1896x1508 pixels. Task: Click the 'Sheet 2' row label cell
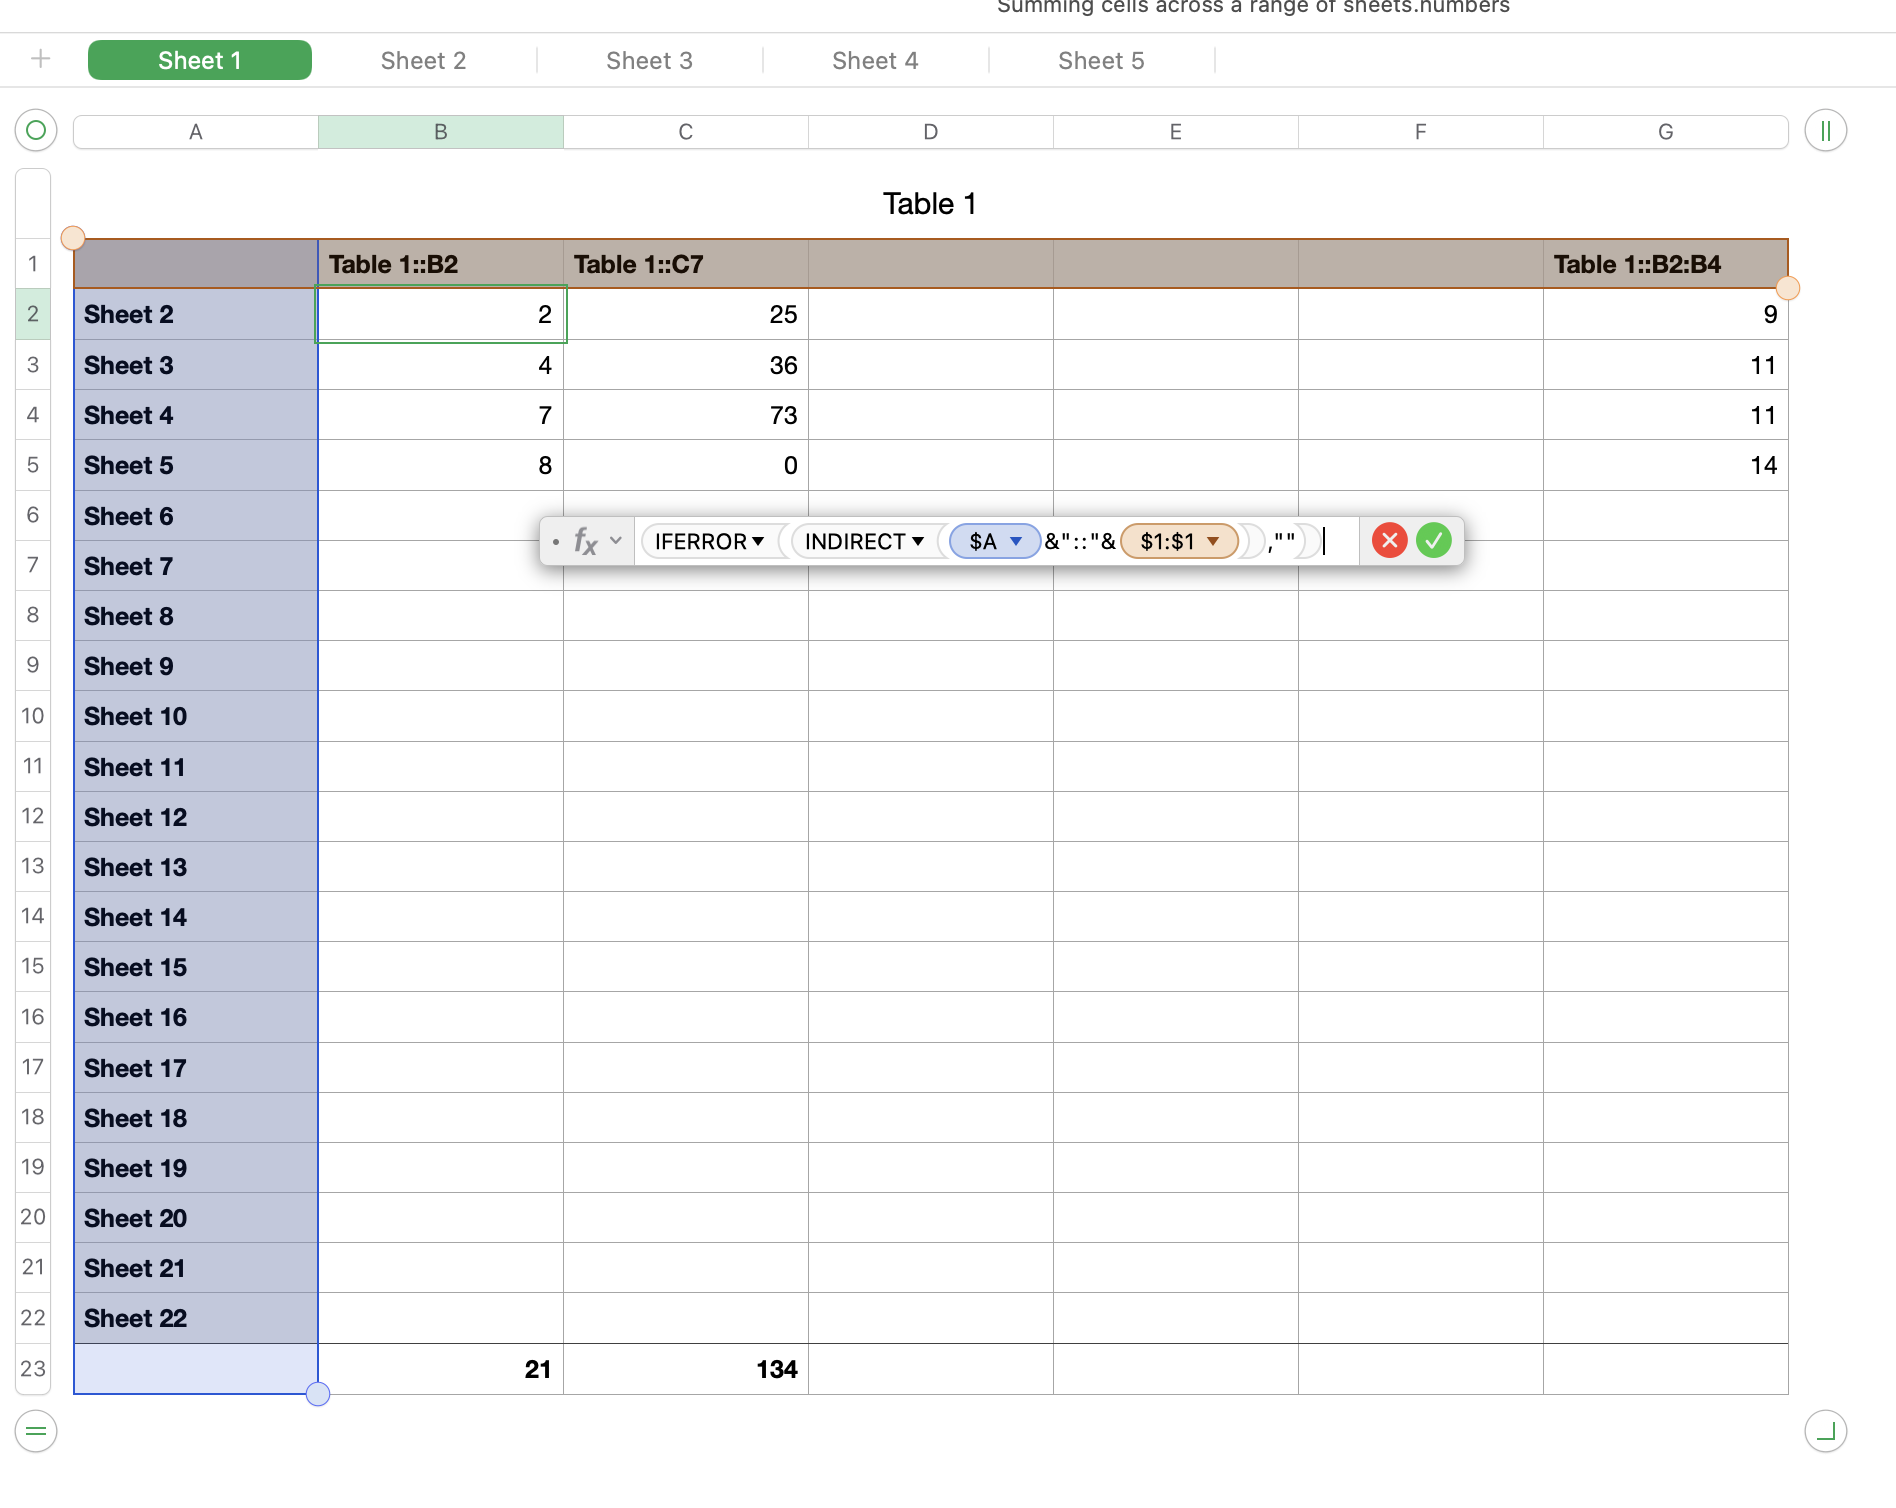click(x=196, y=314)
